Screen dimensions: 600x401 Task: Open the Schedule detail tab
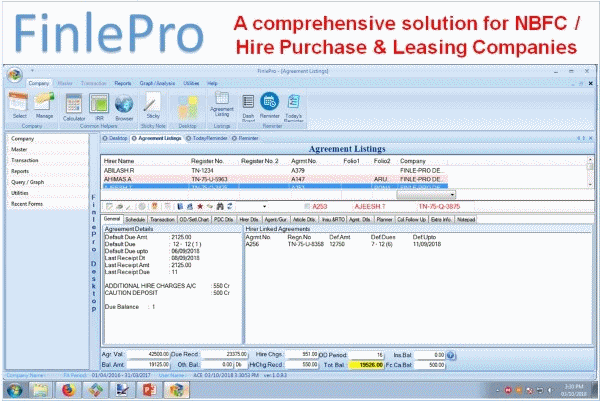click(x=135, y=220)
